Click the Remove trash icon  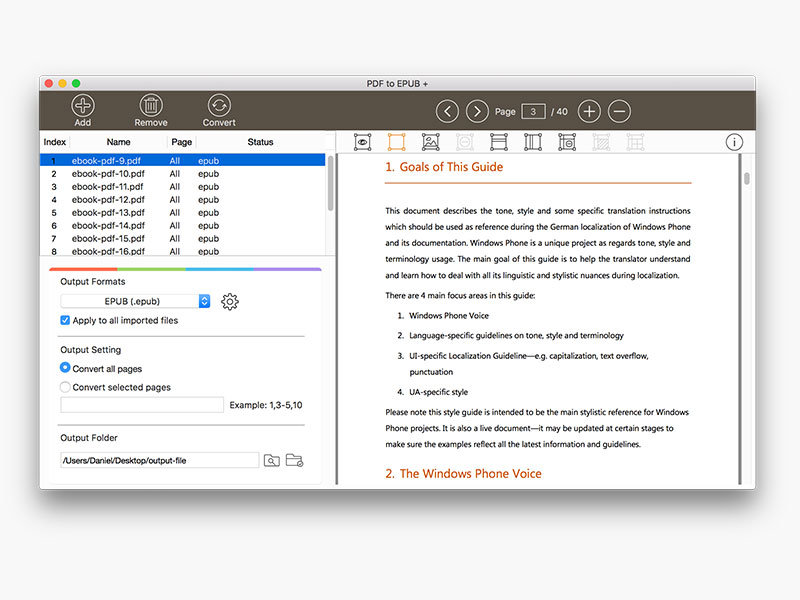pos(150,106)
